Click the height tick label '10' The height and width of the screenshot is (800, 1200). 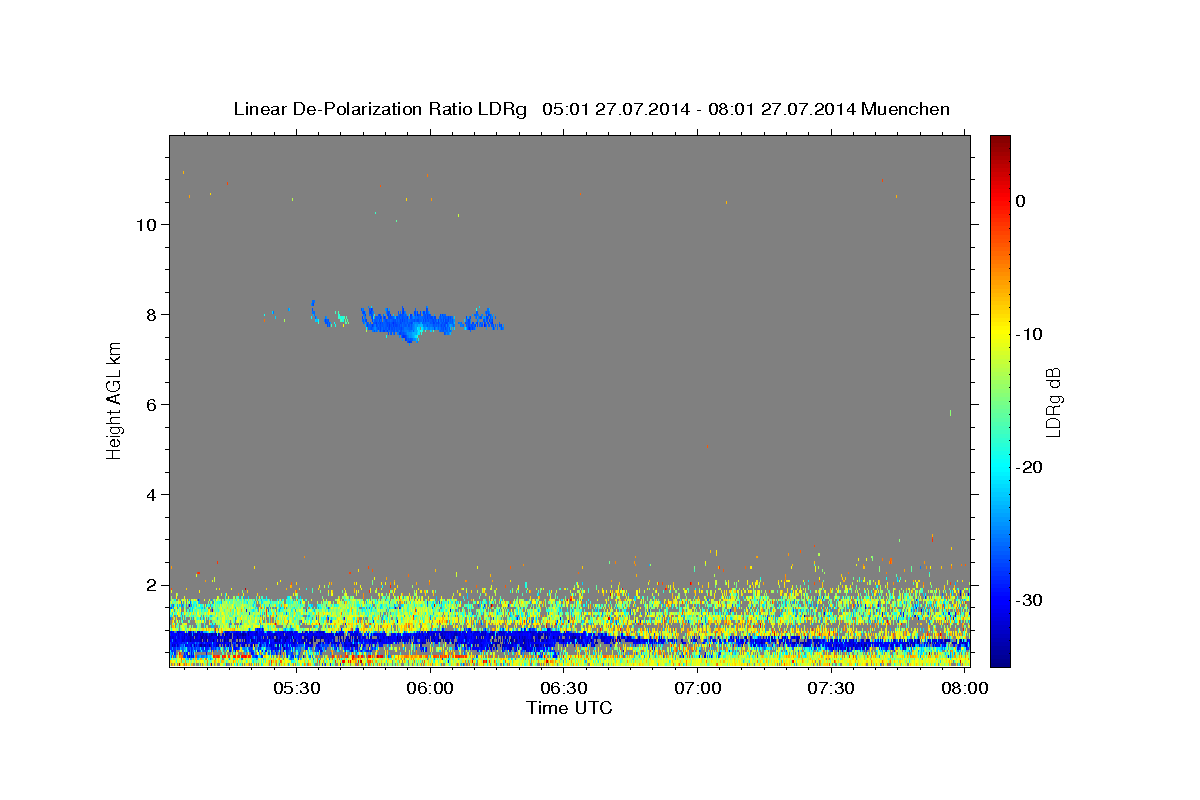click(x=145, y=224)
